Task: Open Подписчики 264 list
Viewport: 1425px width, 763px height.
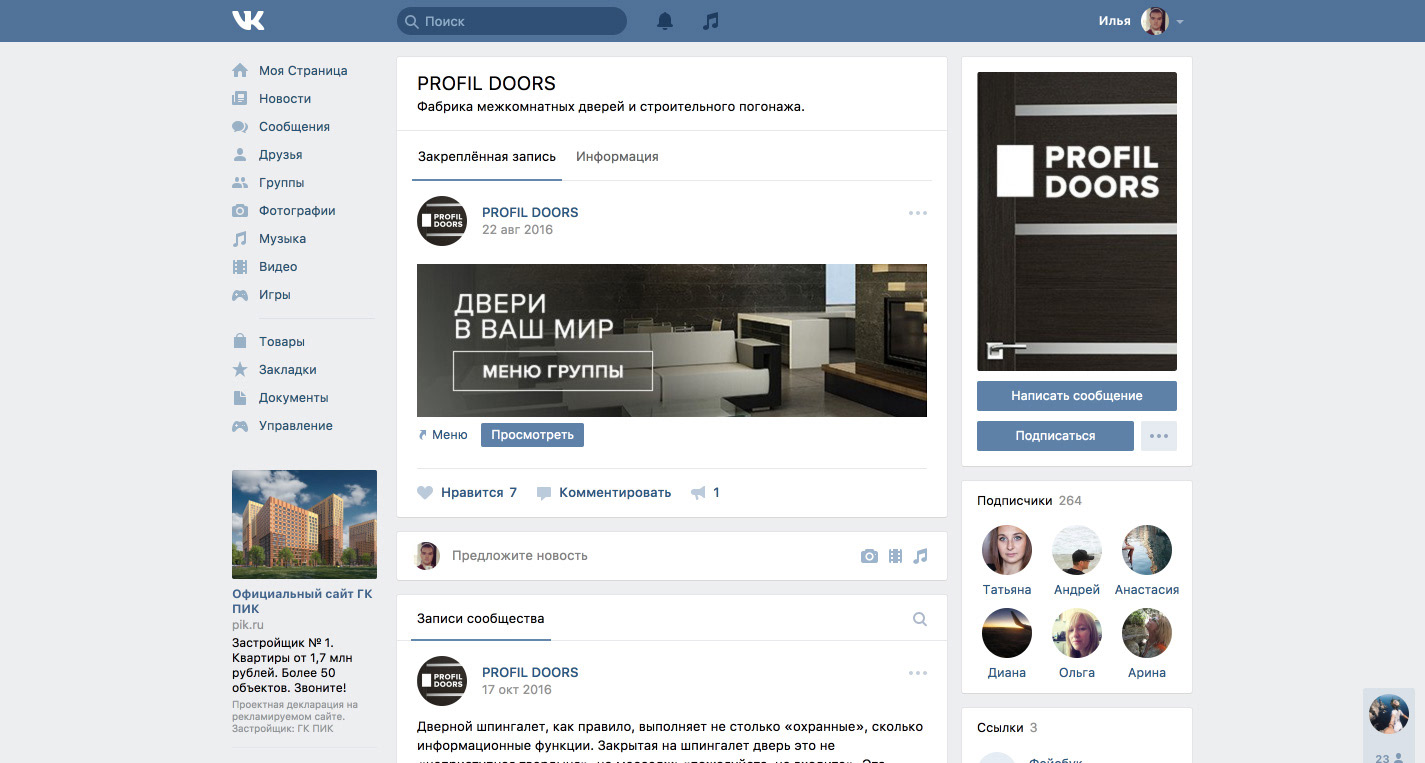Action: [x=1029, y=501]
